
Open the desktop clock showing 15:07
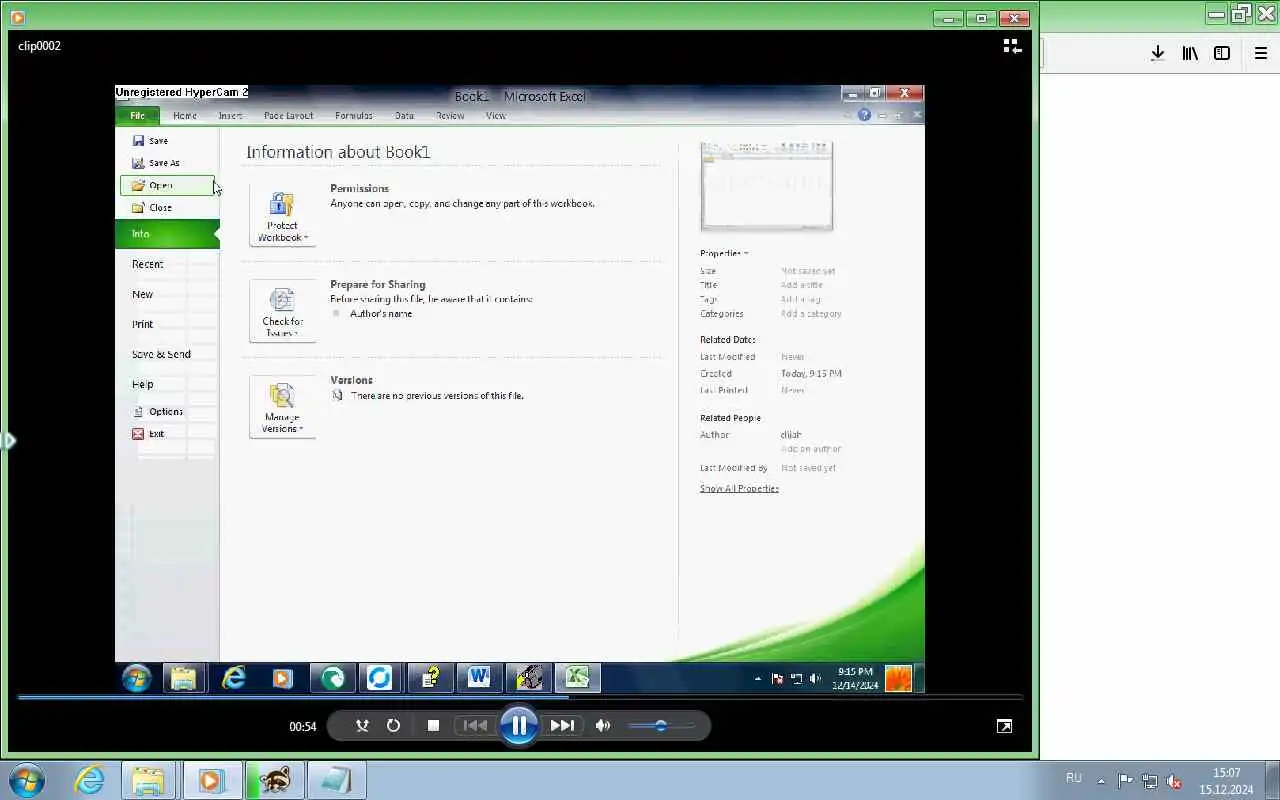tap(1226, 781)
